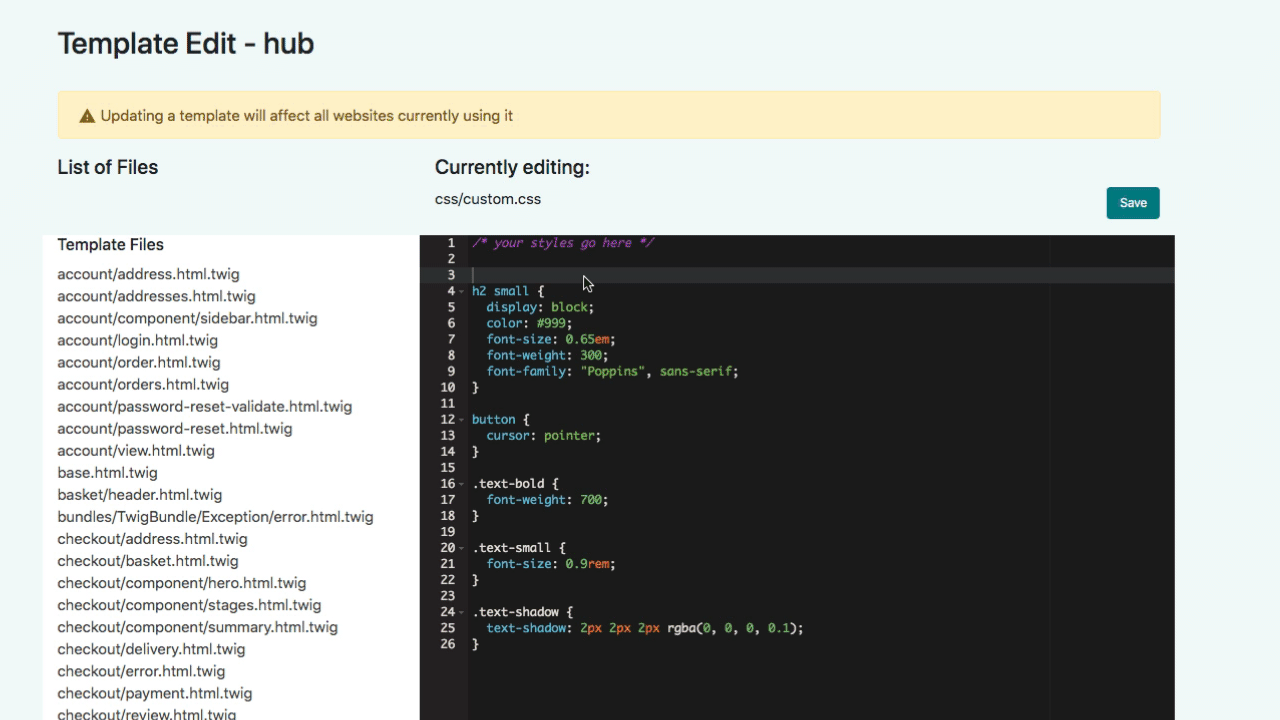Open account/password-reset-validate.html.twig file
The image size is (1280, 720).
click(205, 406)
